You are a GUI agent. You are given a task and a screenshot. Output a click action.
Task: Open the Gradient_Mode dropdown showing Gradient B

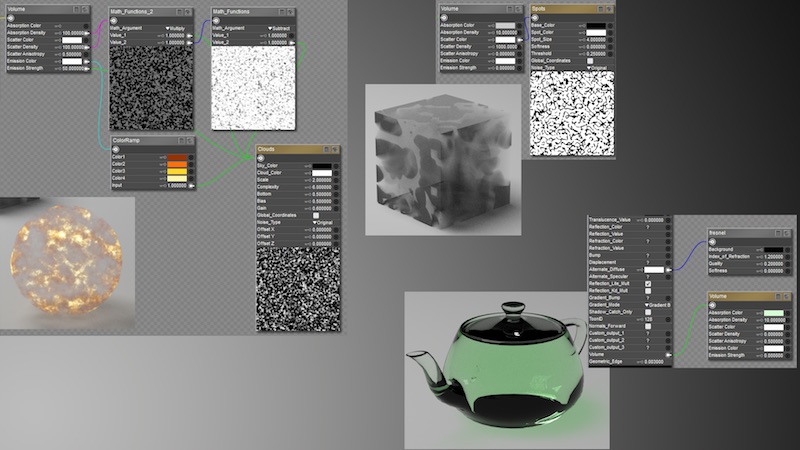point(658,305)
